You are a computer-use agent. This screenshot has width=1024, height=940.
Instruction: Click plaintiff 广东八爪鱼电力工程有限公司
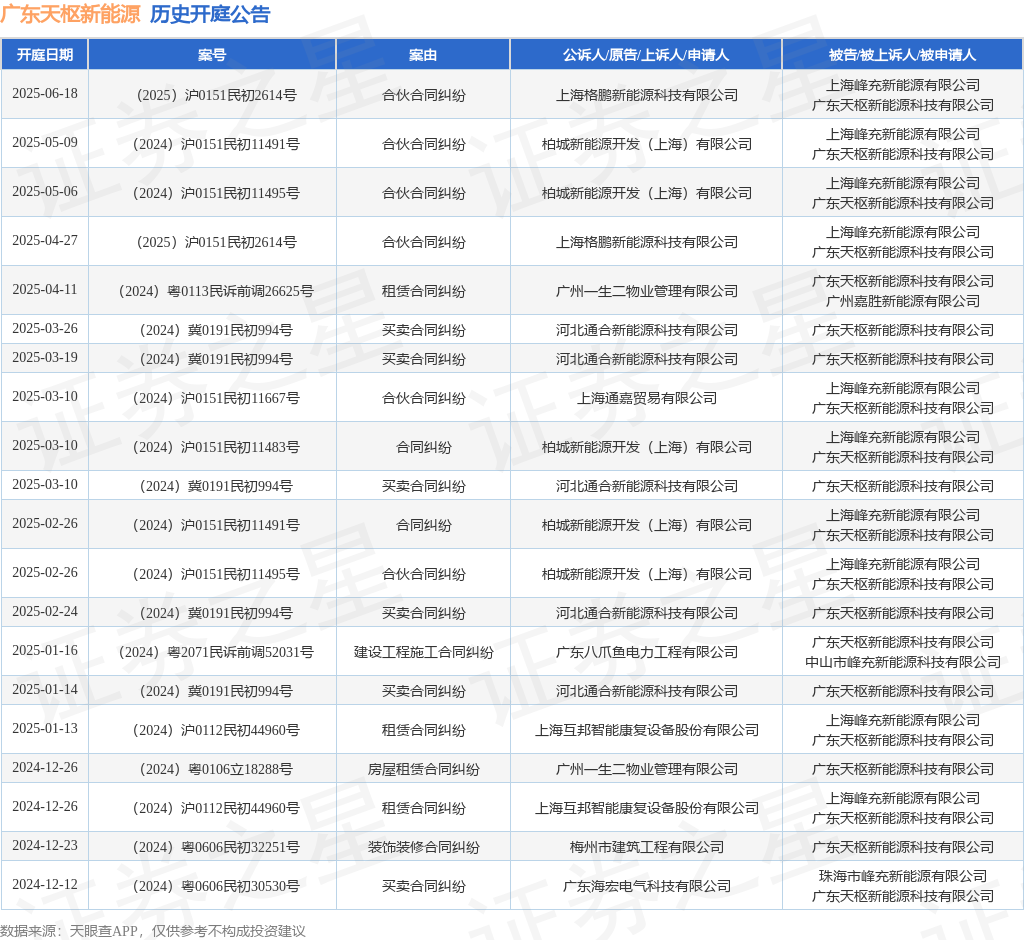647,652
